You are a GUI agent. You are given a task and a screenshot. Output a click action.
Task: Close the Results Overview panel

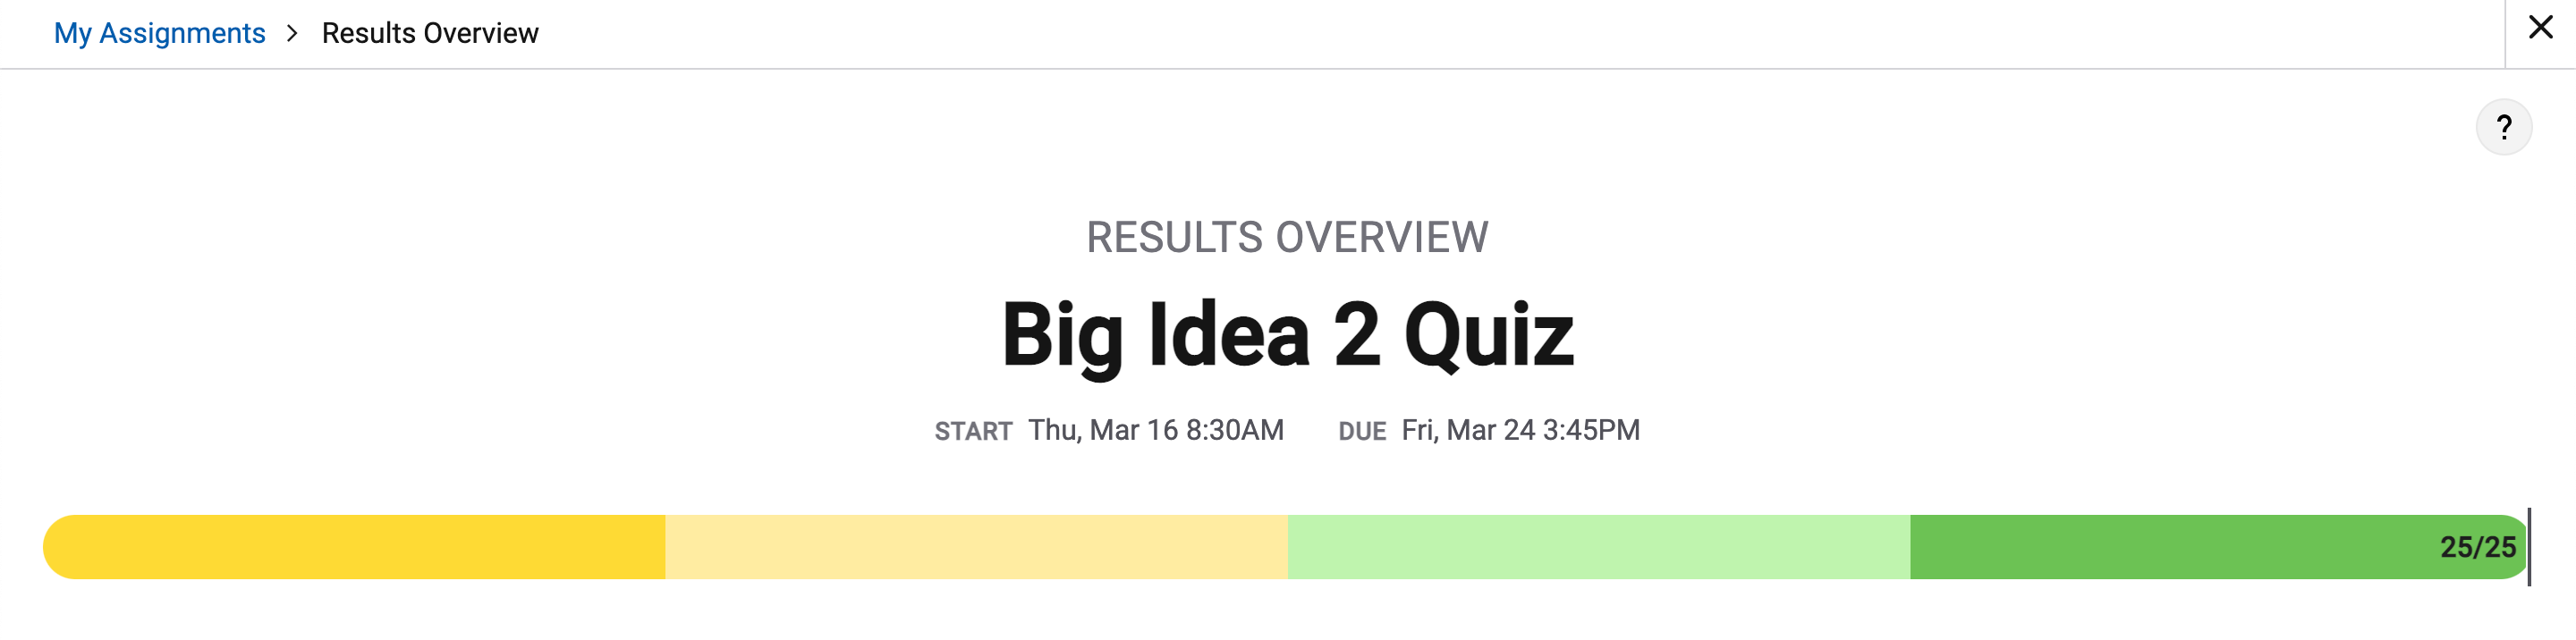coord(2540,27)
